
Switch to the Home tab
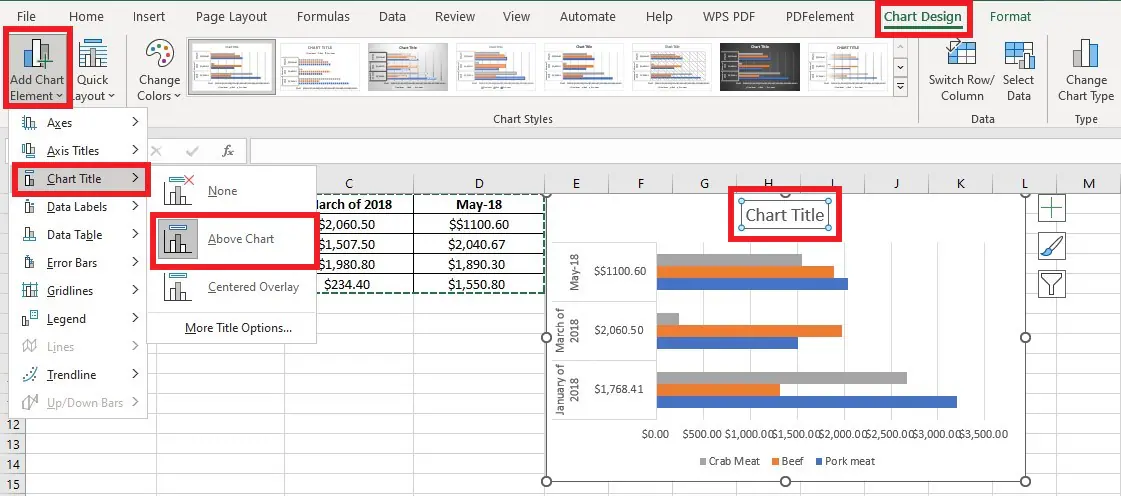(86, 16)
